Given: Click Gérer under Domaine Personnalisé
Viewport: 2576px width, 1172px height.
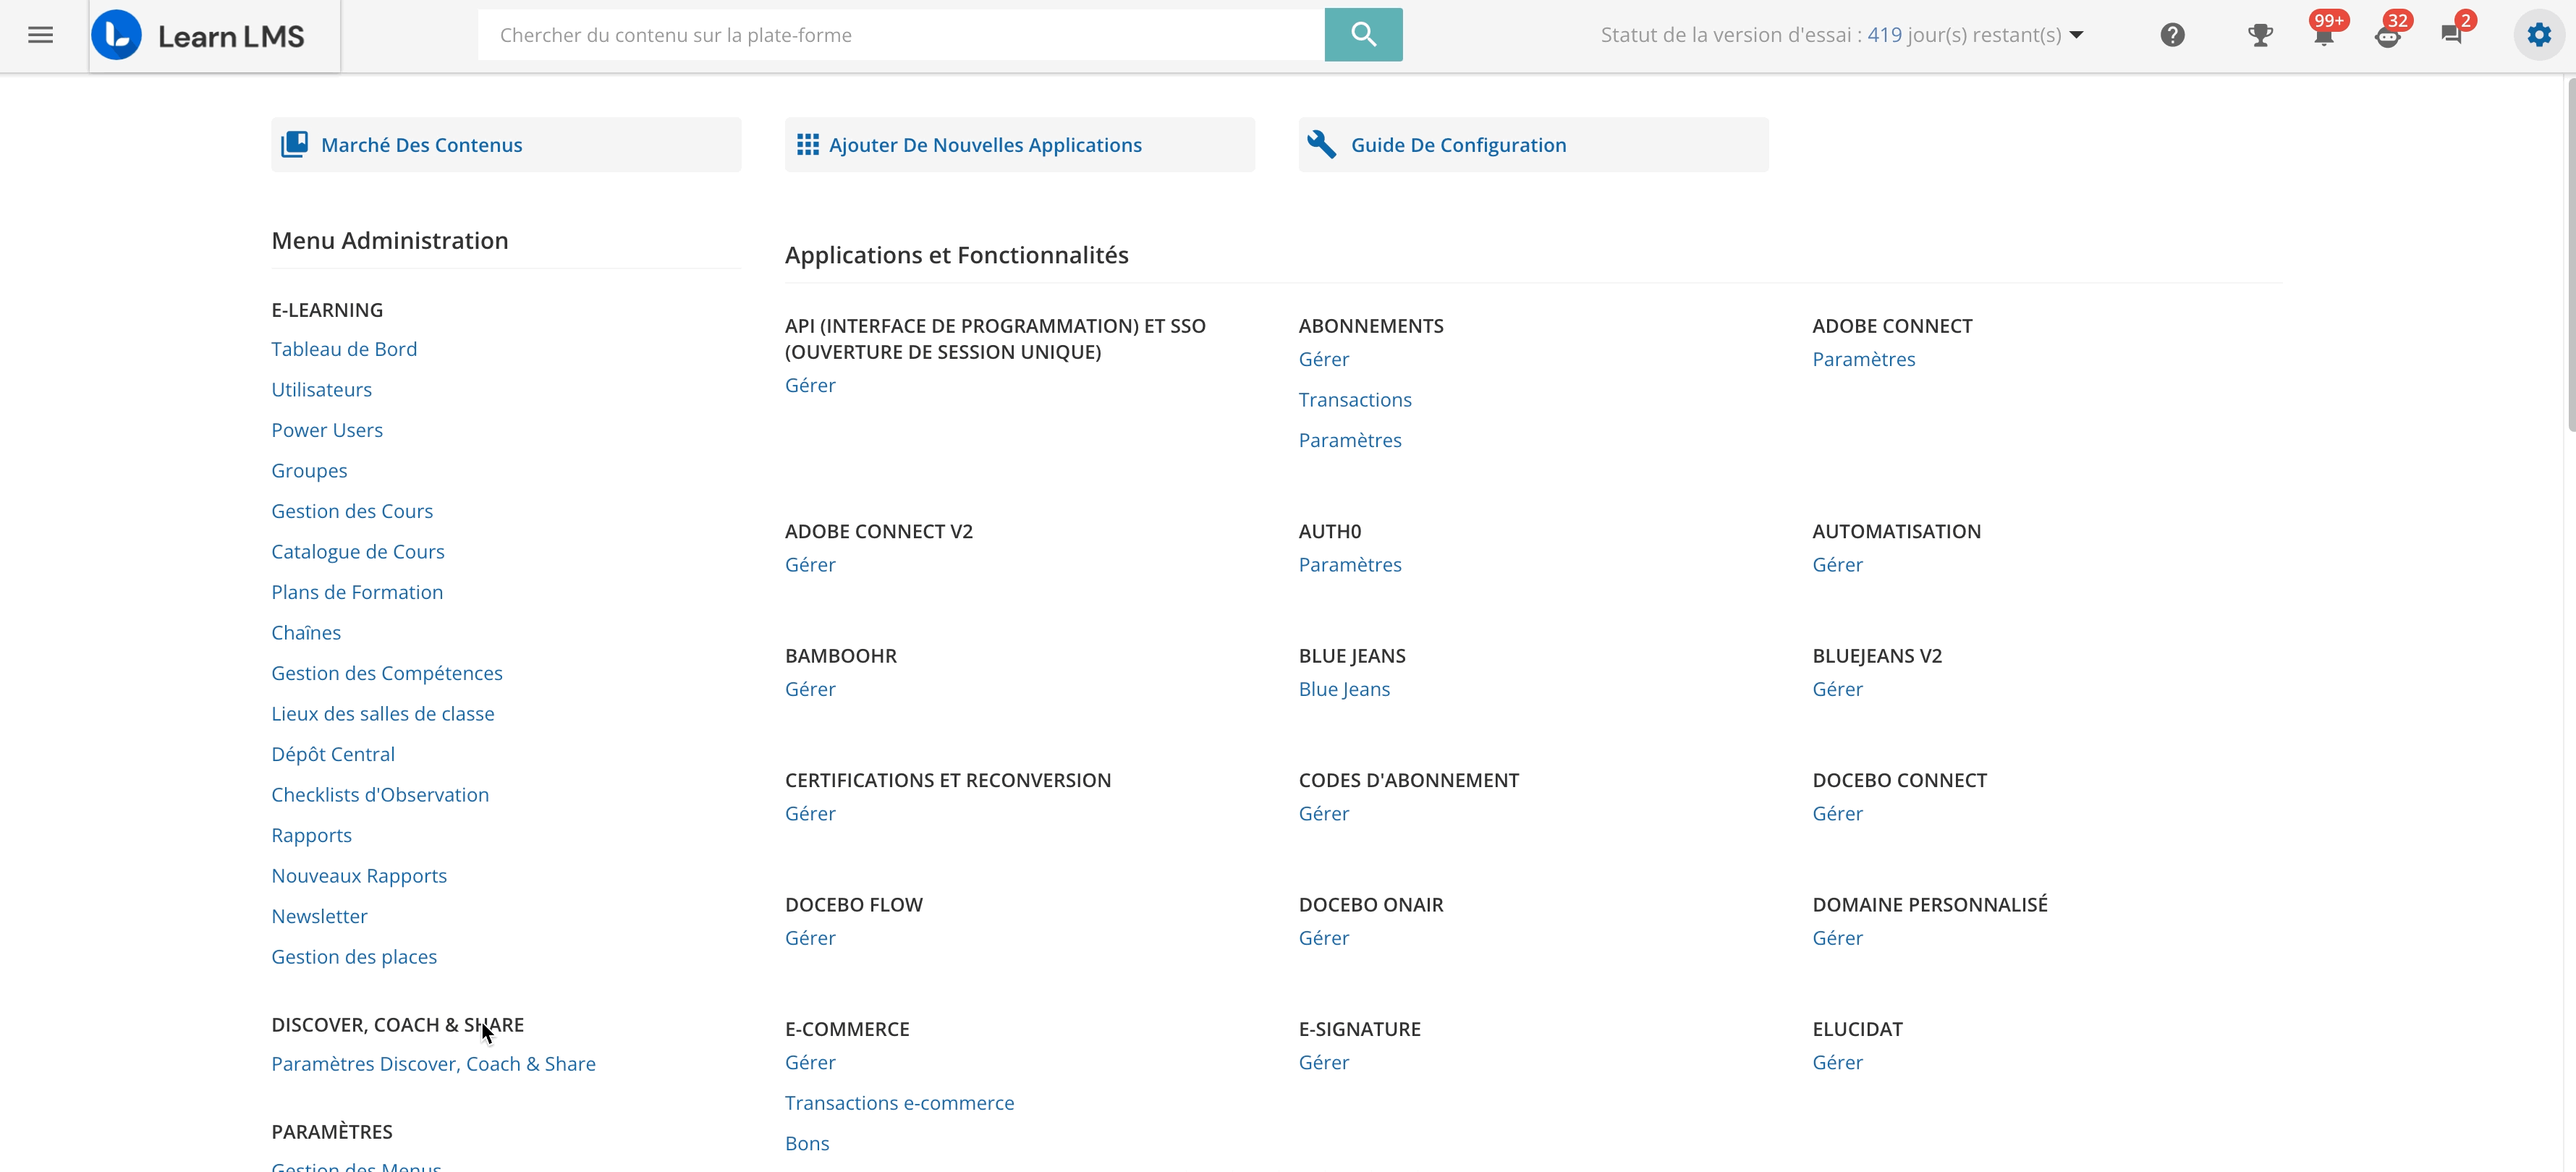Looking at the screenshot, I should (1838, 938).
